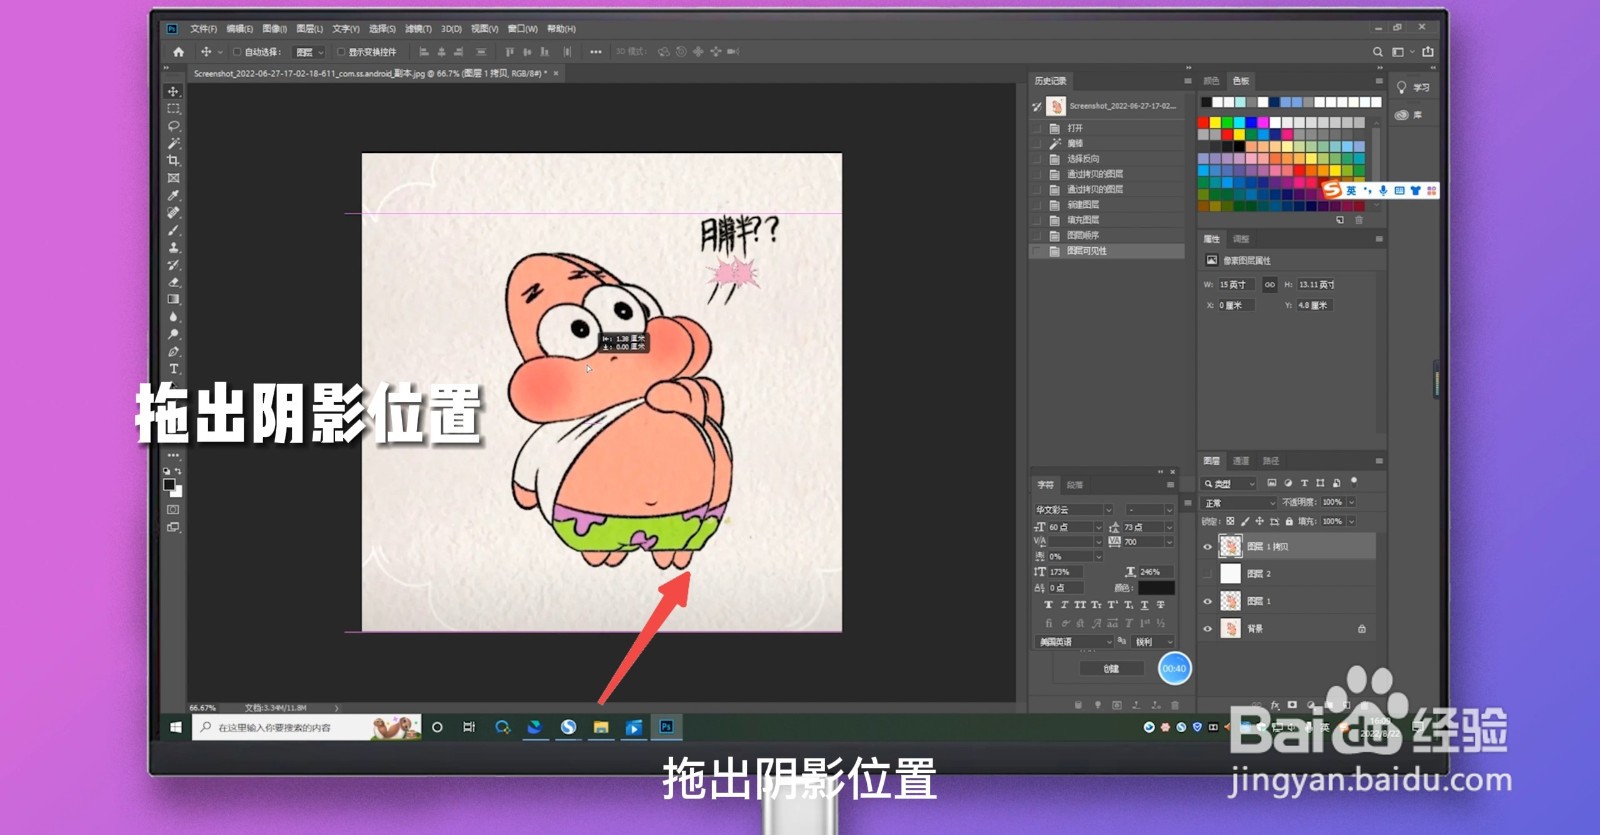The width and height of the screenshot is (1600, 835).
Task: Select the Lasso tool
Action: coord(173,126)
